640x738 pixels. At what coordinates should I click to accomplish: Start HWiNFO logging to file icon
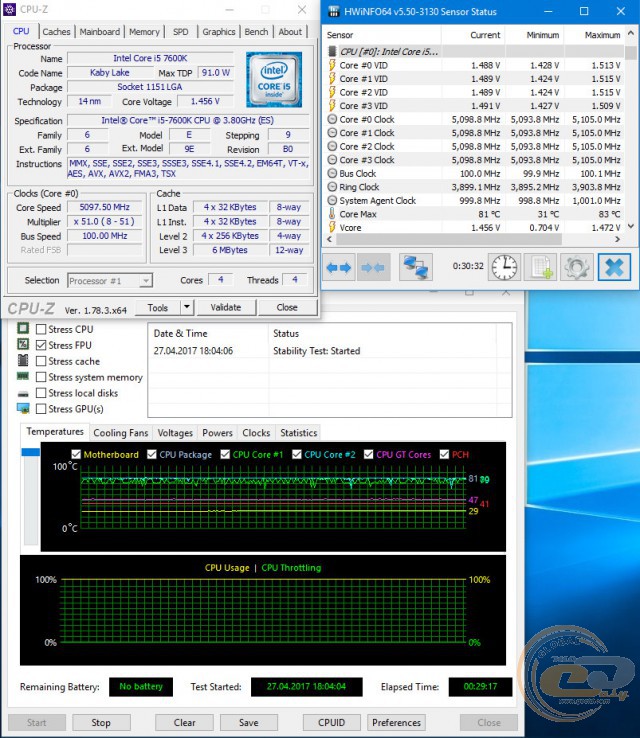click(540, 267)
